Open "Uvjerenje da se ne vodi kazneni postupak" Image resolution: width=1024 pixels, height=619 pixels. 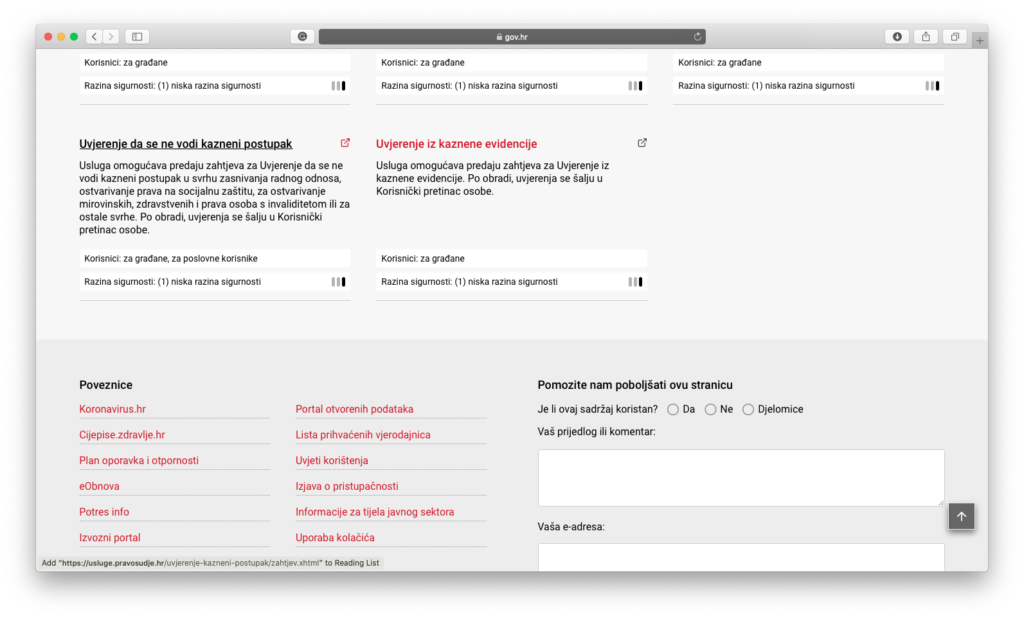point(185,144)
